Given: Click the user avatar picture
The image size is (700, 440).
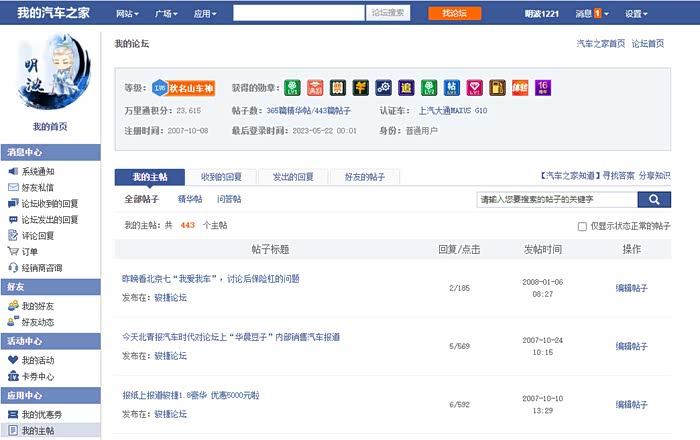Looking at the screenshot, I should pyautogui.click(x=50, y=72).
